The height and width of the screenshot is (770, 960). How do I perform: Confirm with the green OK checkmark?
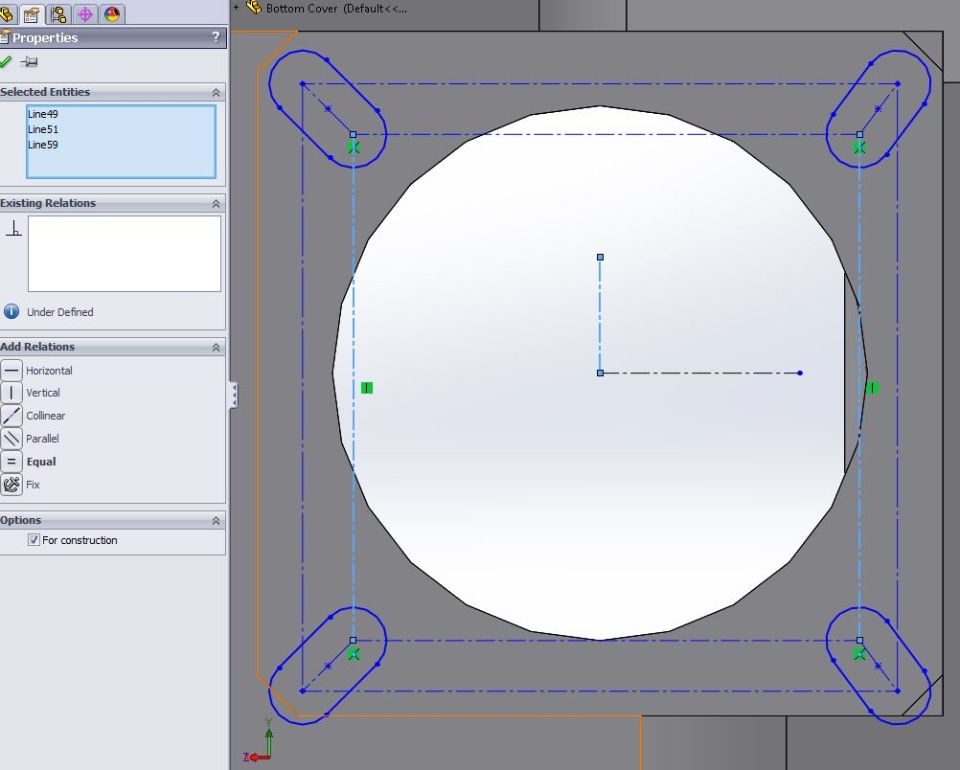(x=6, y=61)
